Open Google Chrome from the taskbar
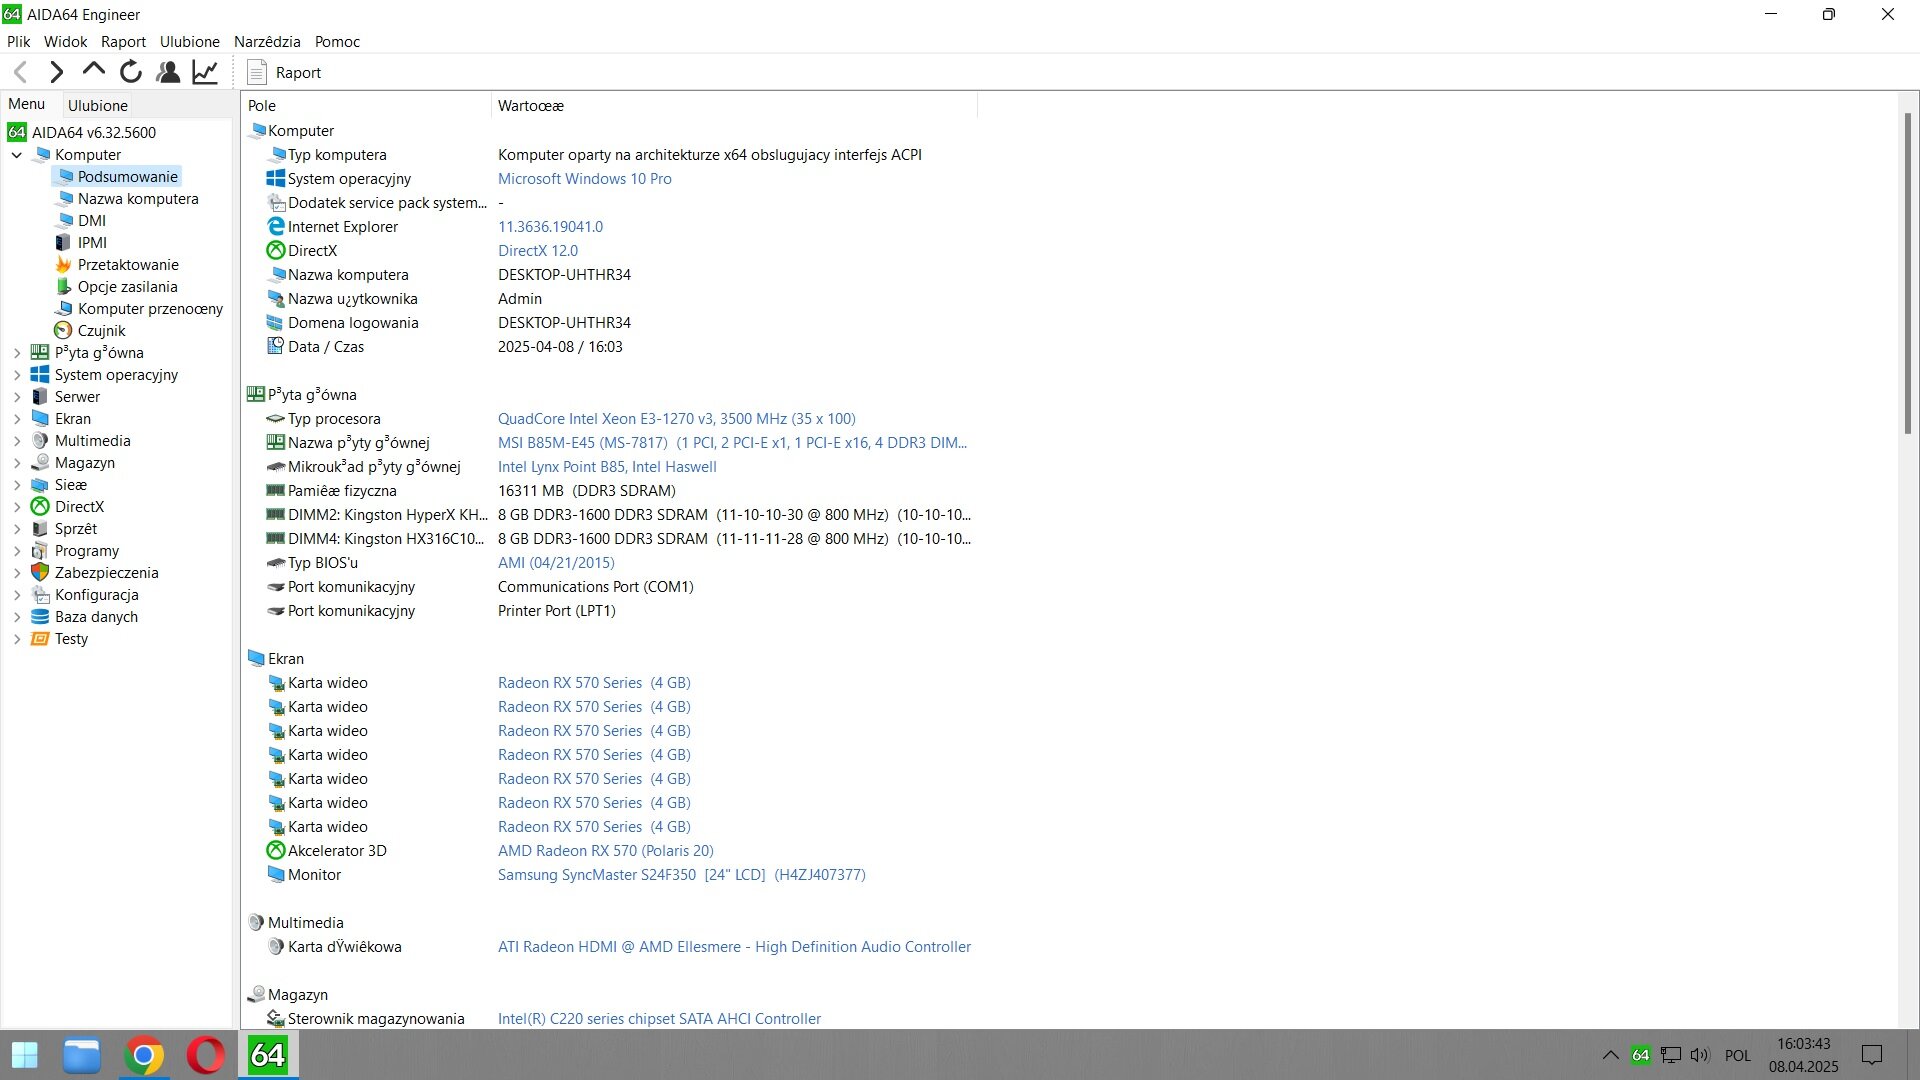The image size is (1920, 1080). tap(144, 1055)
